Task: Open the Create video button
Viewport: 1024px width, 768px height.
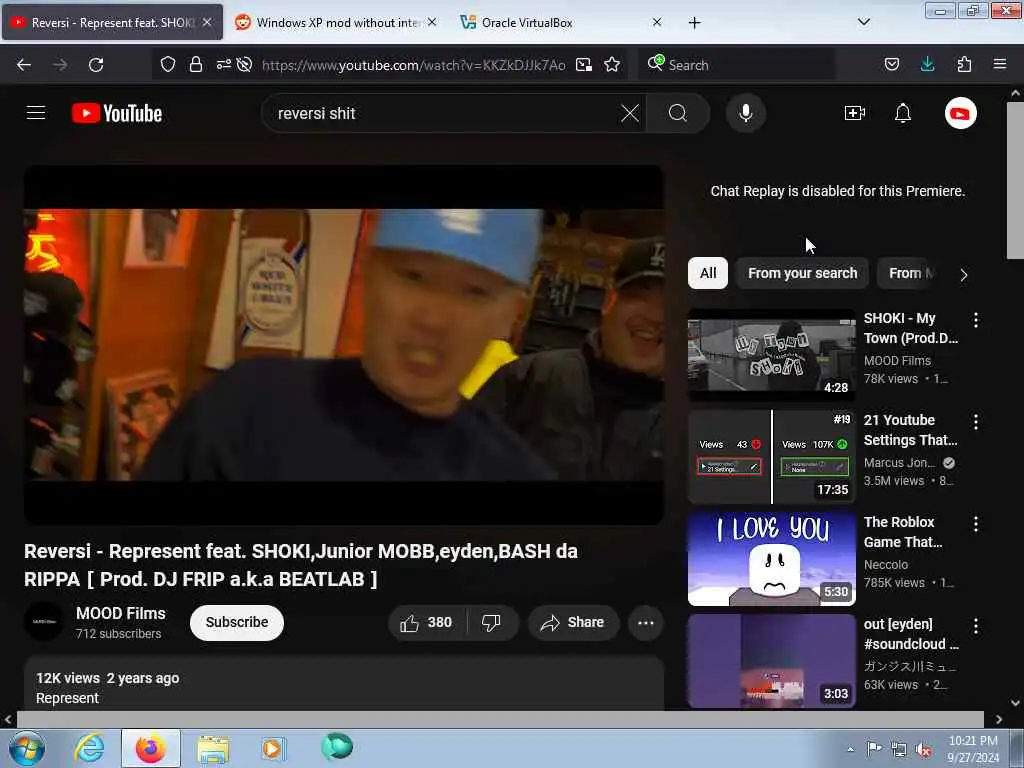Action: pyautogui.click(x=855, y=113)
